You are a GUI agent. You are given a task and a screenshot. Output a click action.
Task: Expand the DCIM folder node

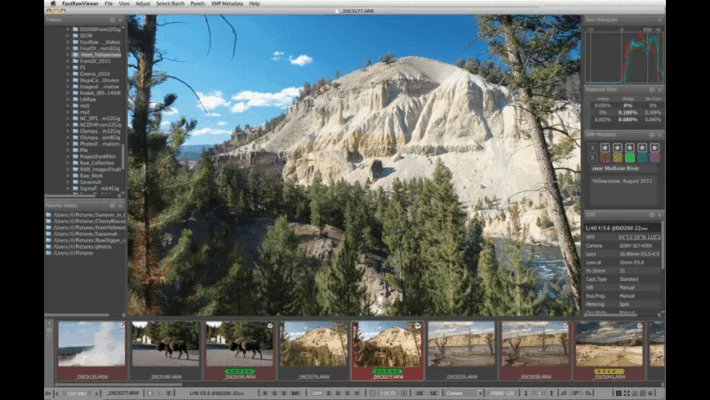tap(68, 35)
